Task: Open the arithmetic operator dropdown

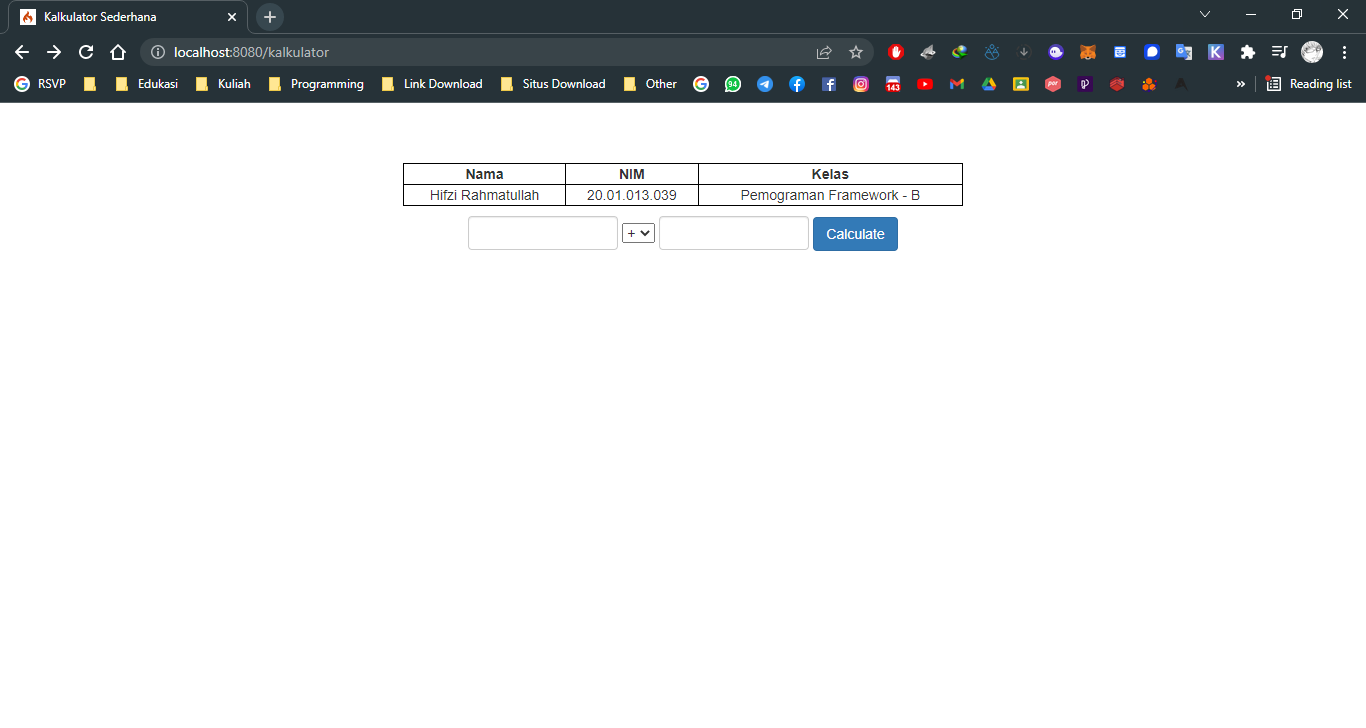Action: tap(638, 232)
